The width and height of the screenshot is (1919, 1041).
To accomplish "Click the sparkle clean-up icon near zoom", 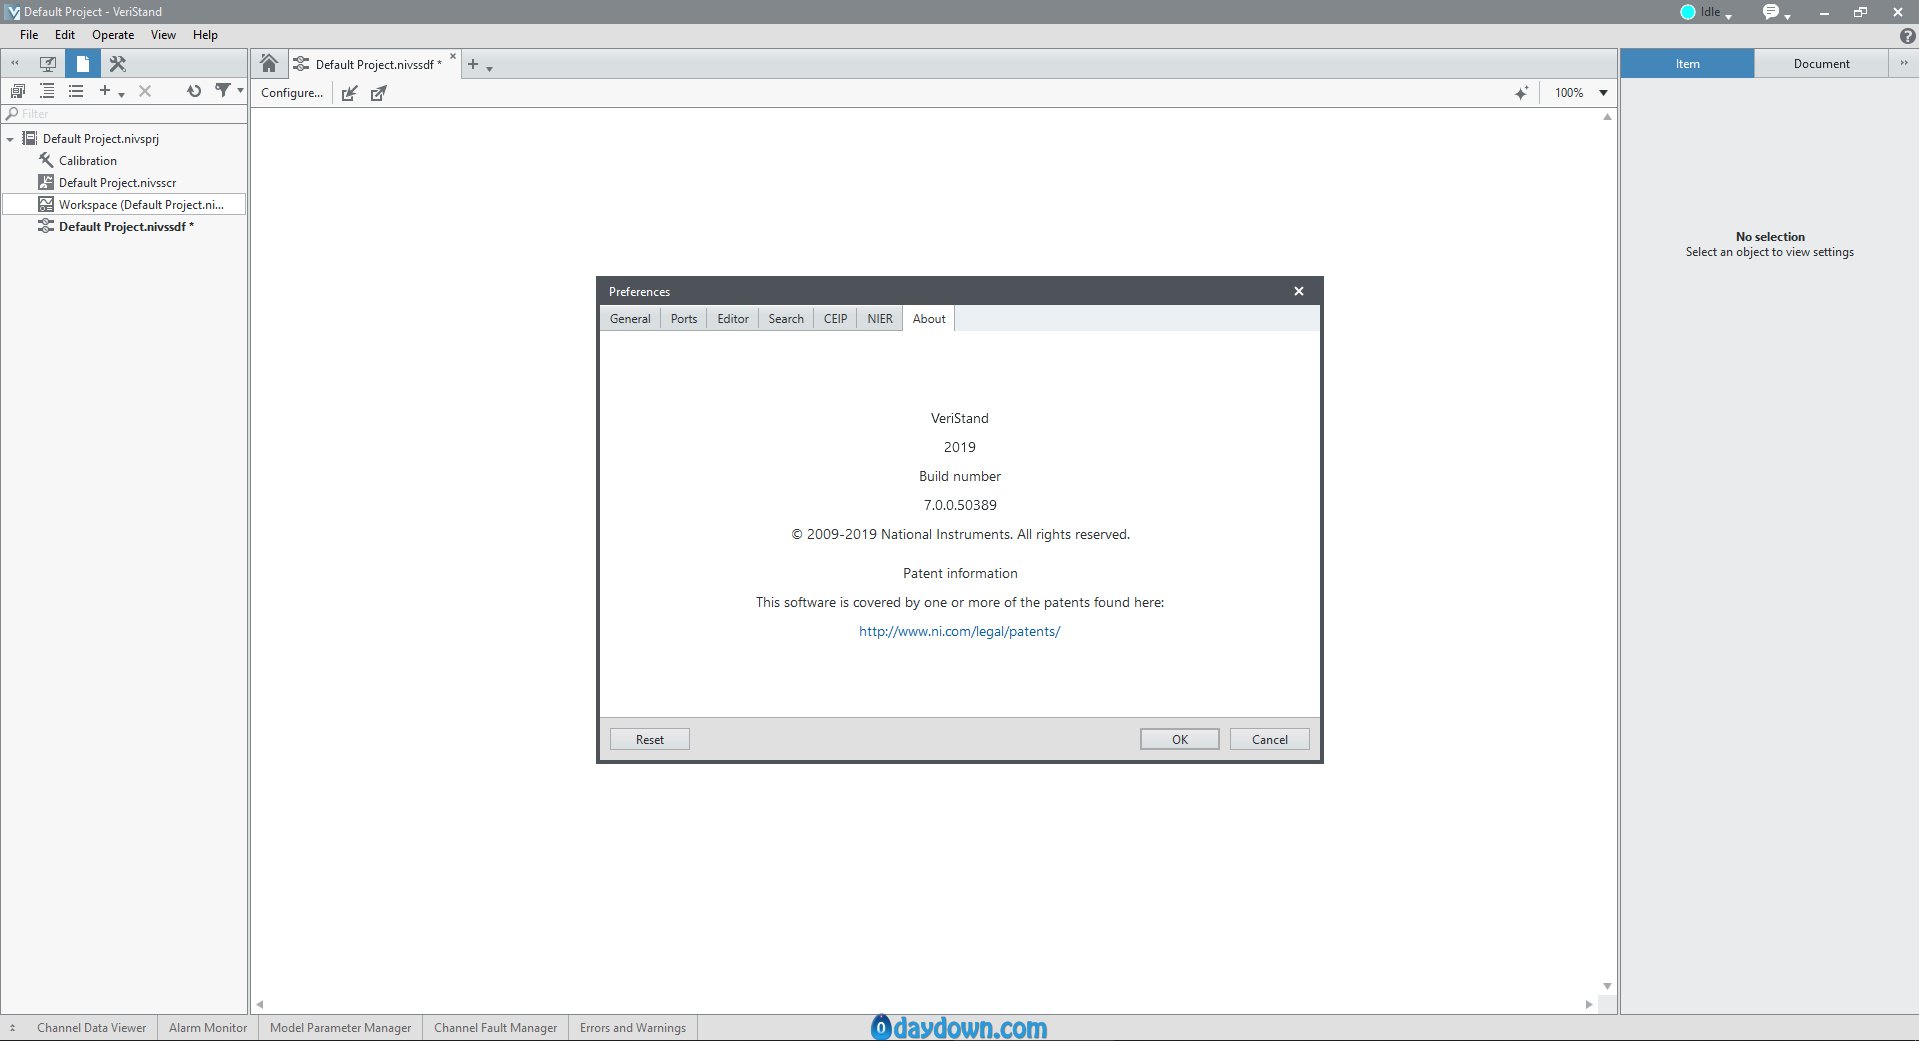I will [1521, 93].
